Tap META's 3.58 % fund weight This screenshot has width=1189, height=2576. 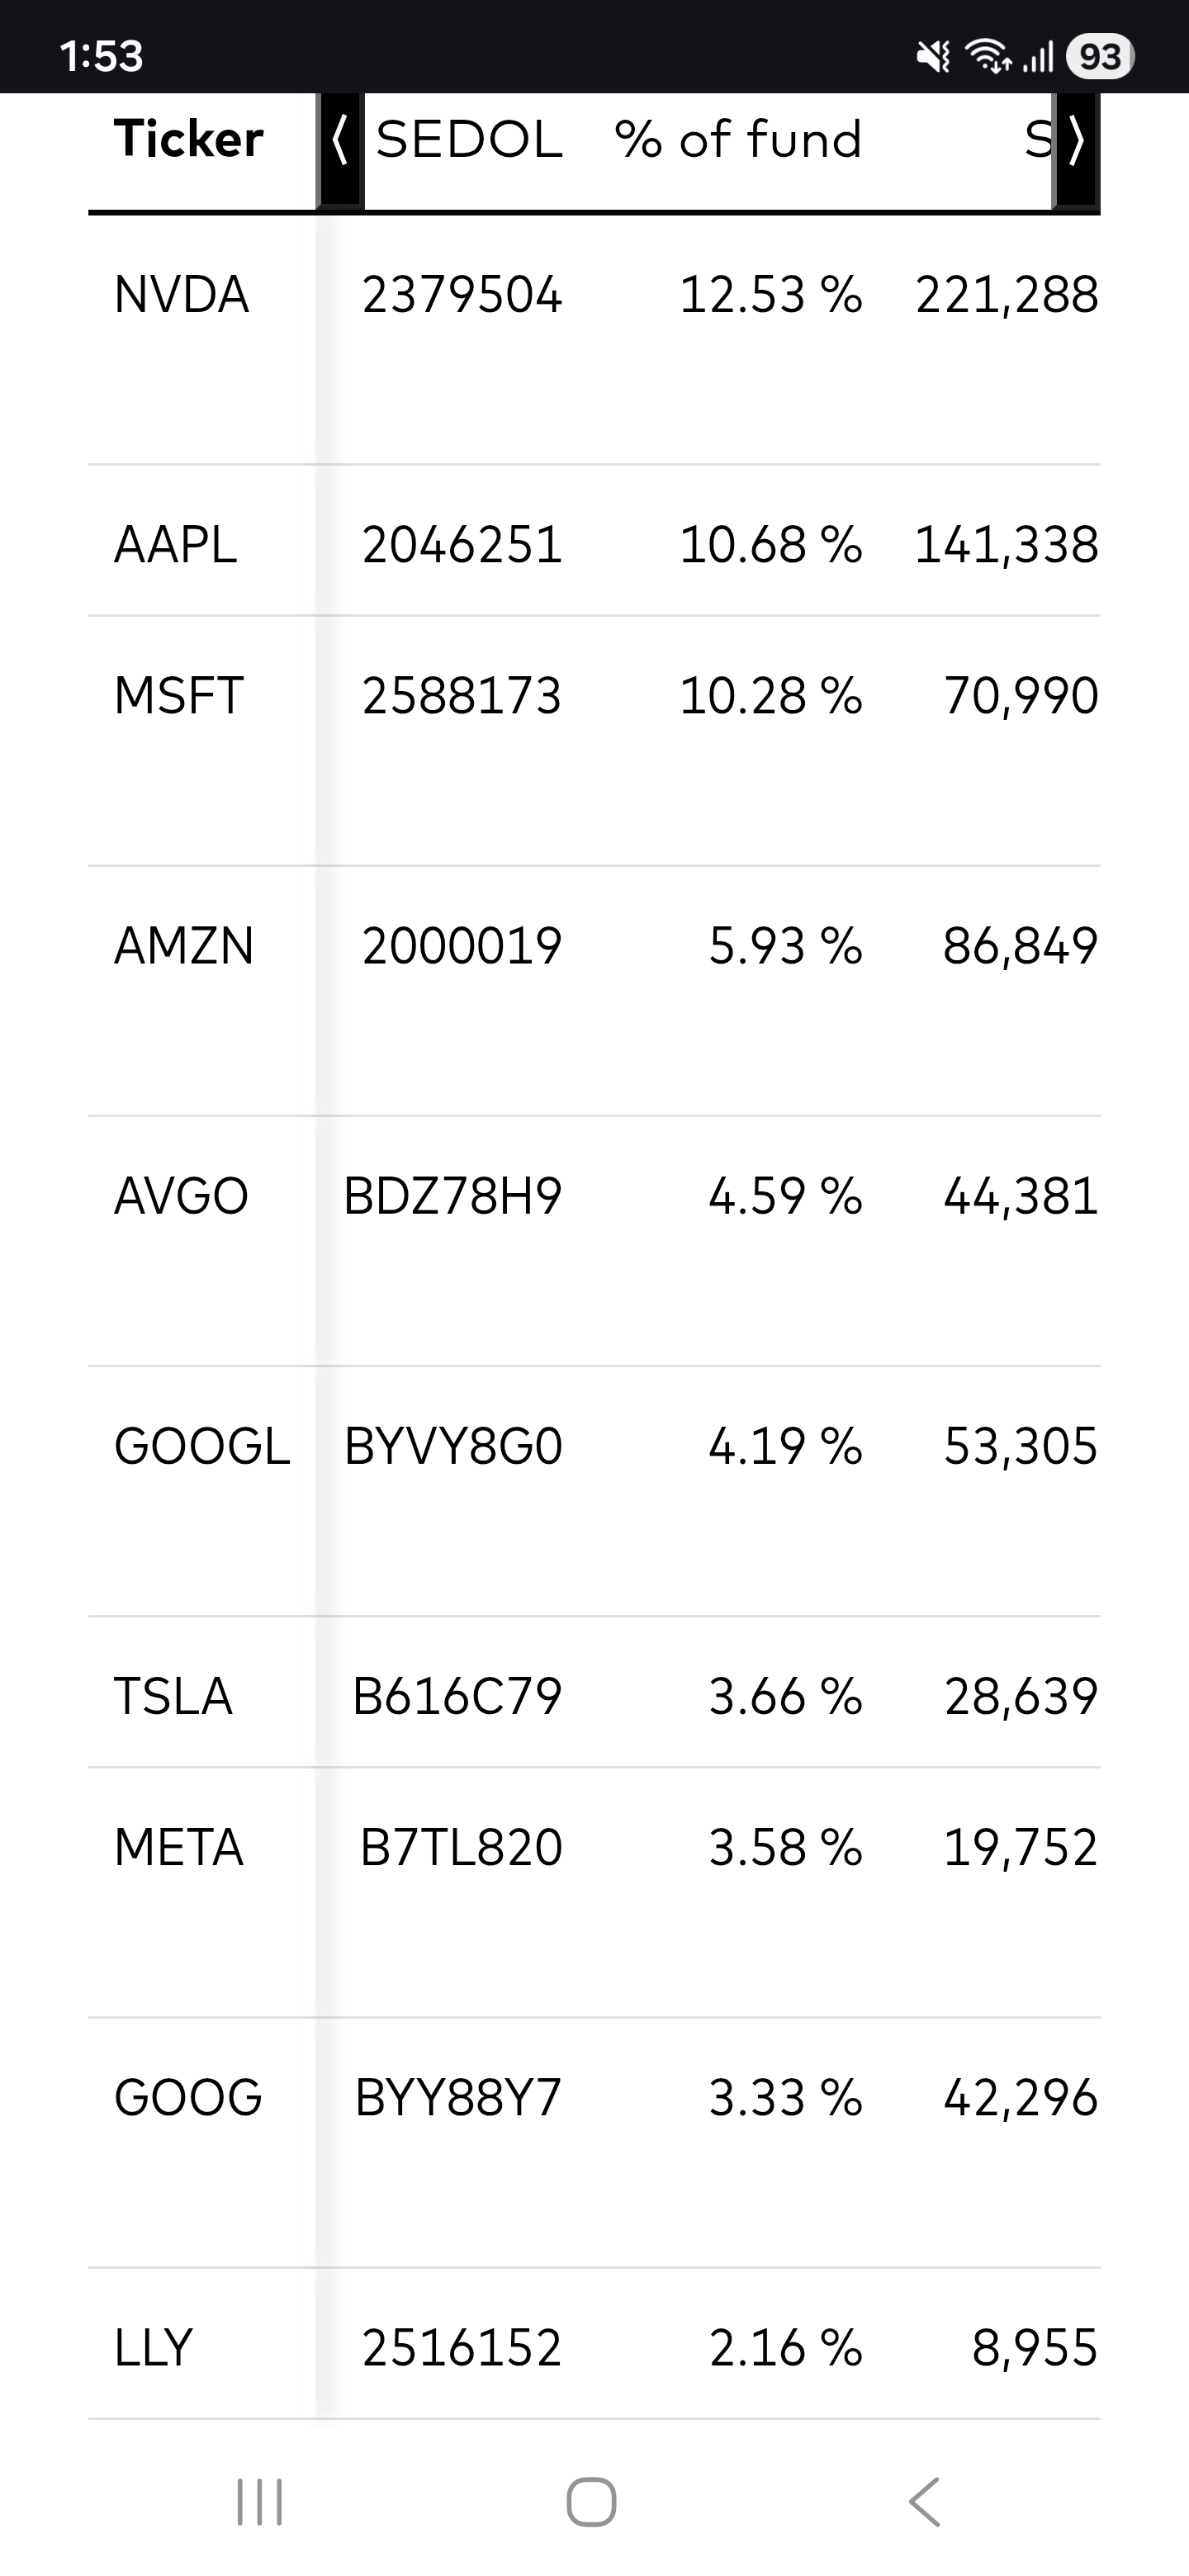point(785,1847)
